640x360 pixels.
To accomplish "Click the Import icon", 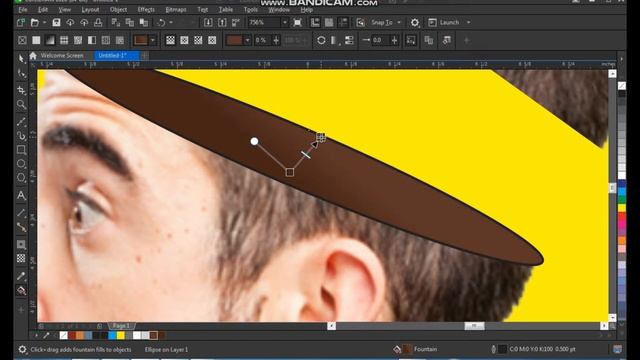I will tap(208, 22).
